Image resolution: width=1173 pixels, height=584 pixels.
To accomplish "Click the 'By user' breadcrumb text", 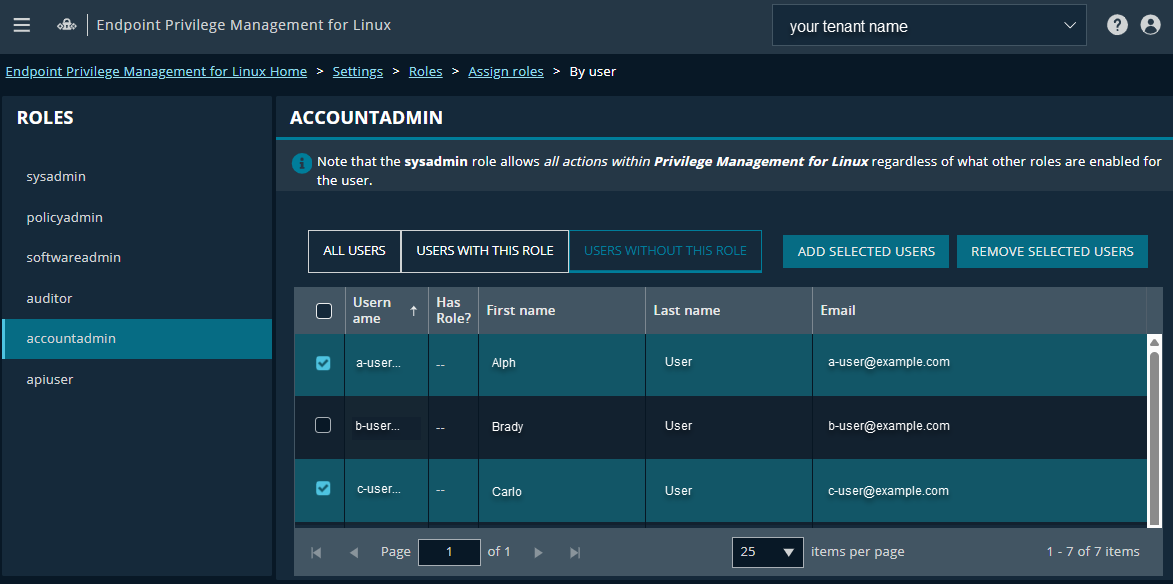I will [x=592, y=72].
